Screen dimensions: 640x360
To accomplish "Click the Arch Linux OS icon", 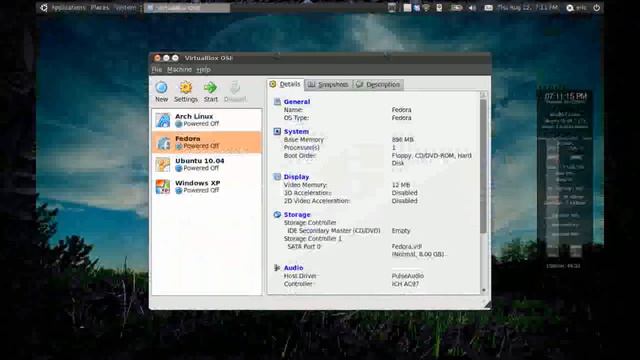I will pyautogui.click(x=162, y=120).
